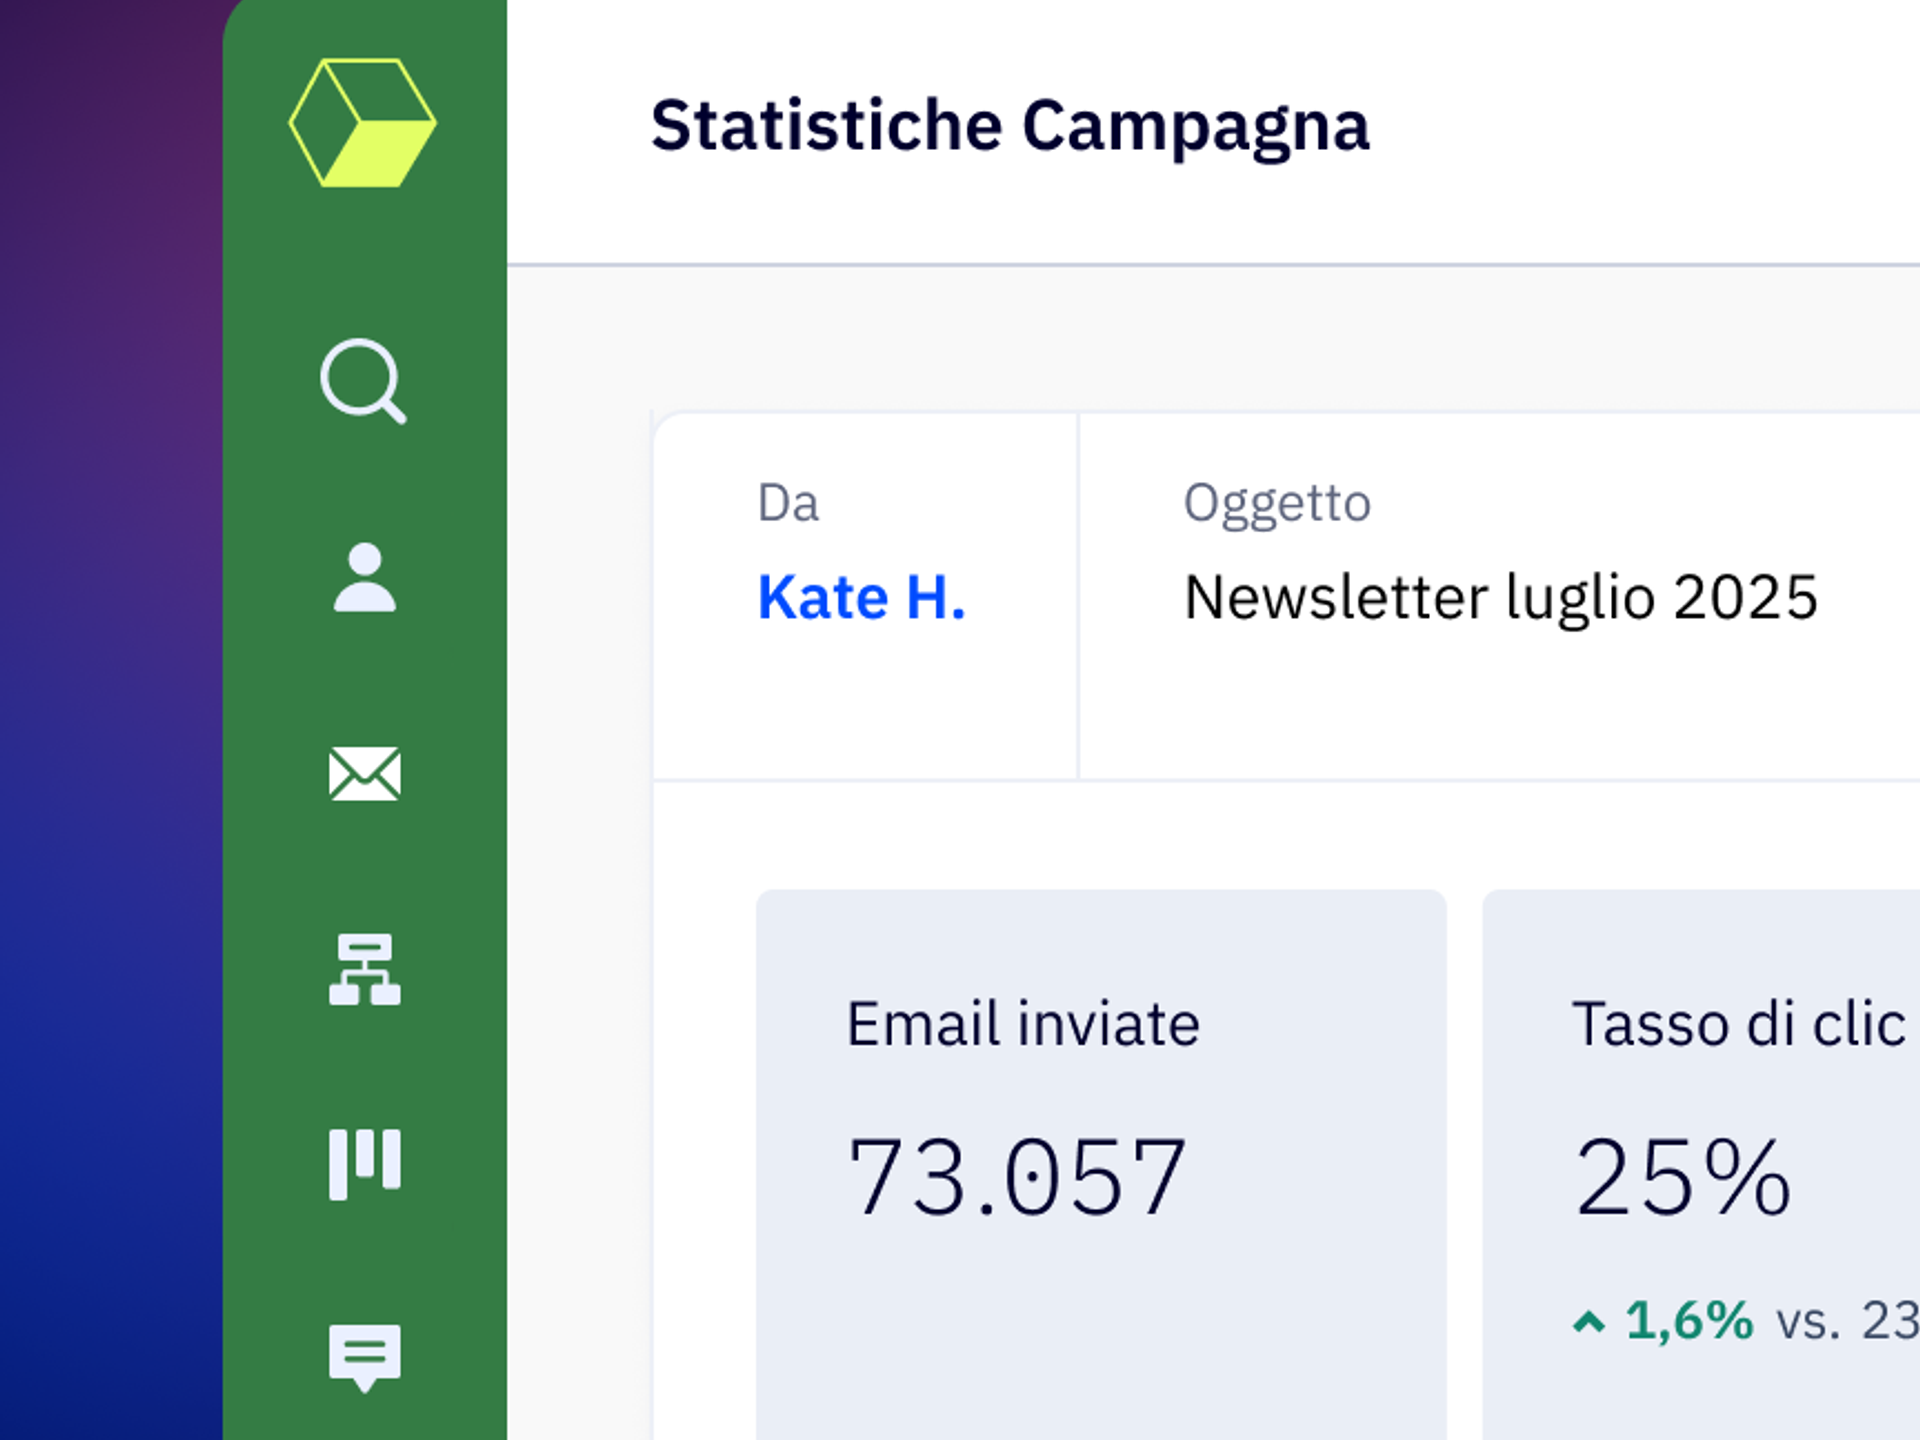Image resolution: width=1920 pixels, height=1440 pixels.
Task: Click the vs. 23 comparison text
Action: (x=1846, y=1321)
